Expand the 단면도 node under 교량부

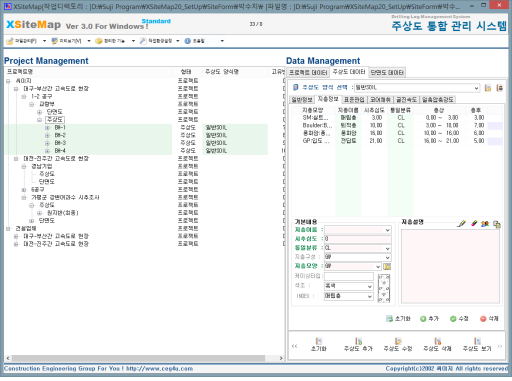(x=39, y=112)
